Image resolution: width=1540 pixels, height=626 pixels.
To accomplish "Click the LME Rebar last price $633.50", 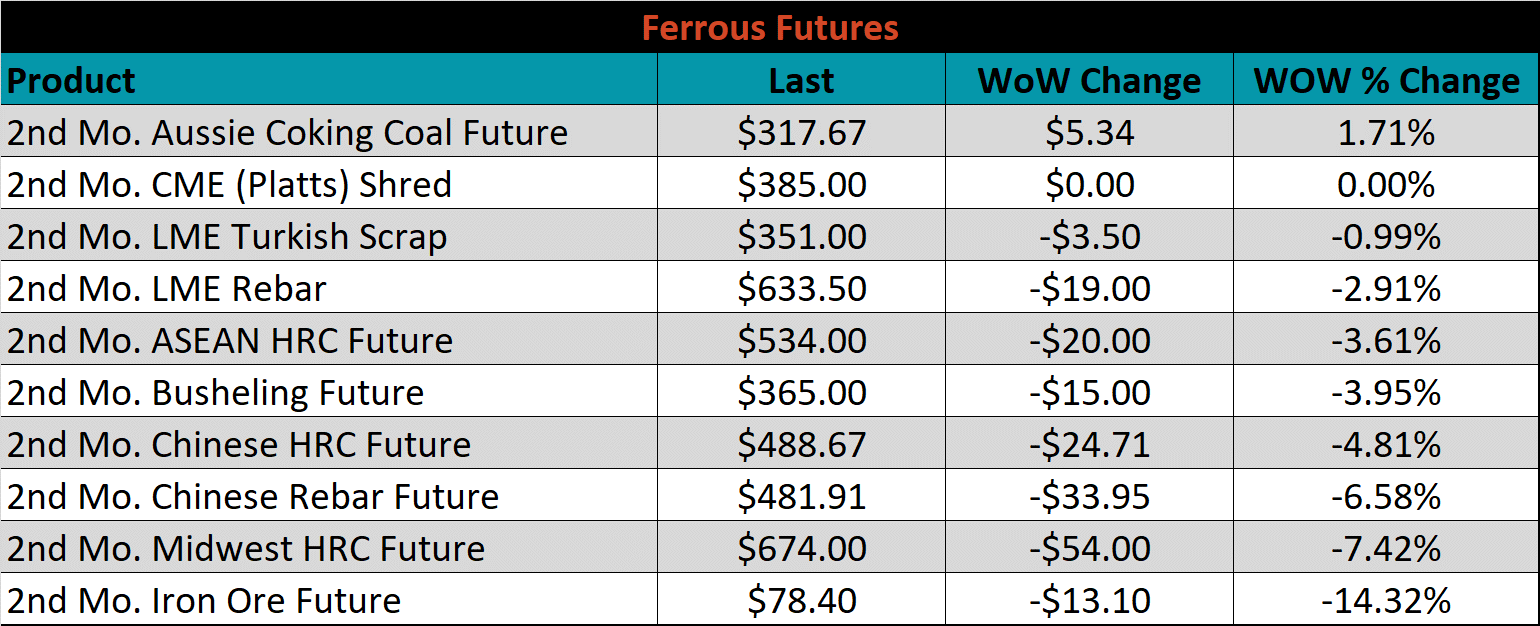I will tap(801, 288).
